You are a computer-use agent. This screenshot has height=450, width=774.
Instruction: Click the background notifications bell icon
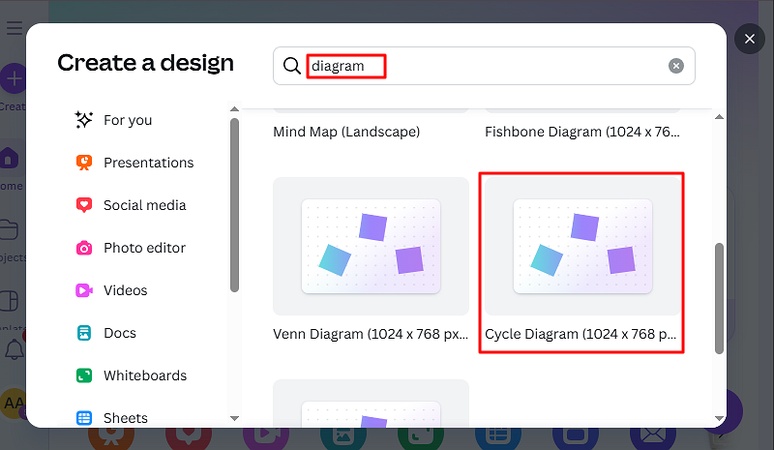pos(14,349)
